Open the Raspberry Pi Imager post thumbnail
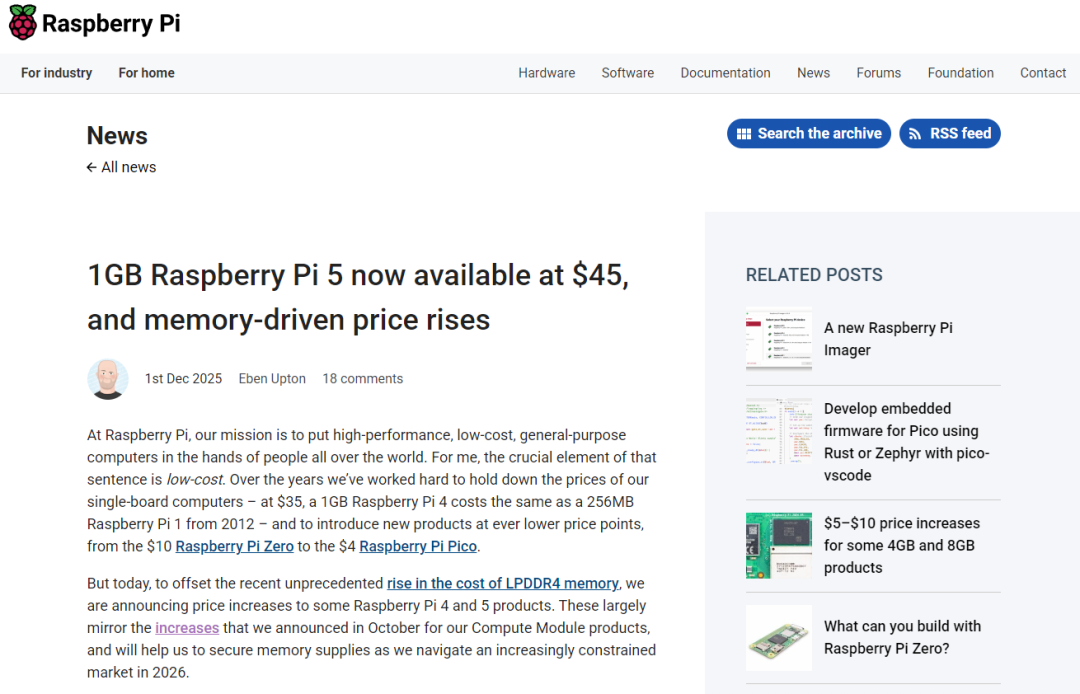 point(779,339)
